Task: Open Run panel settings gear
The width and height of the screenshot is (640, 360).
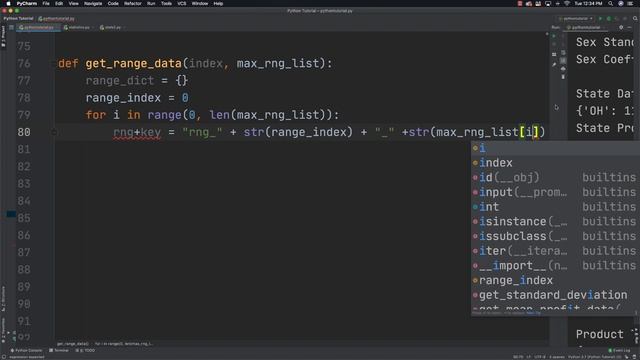Action: click(621, 27)
